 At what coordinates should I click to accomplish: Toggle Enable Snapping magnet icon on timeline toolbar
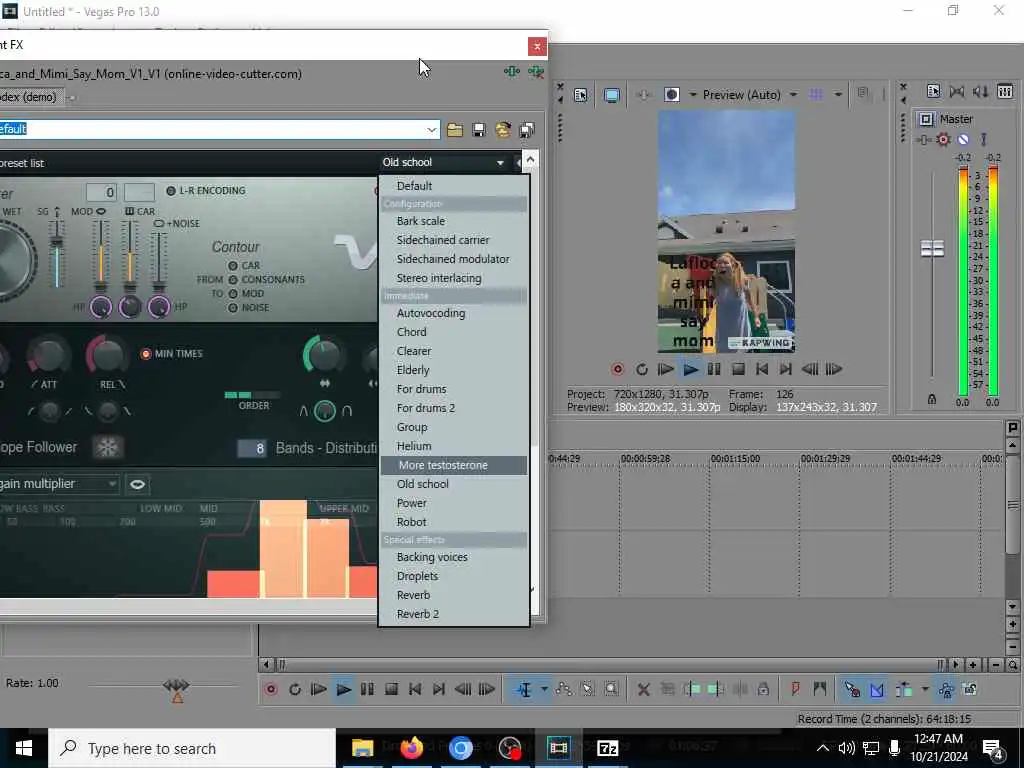pos(852,689)
